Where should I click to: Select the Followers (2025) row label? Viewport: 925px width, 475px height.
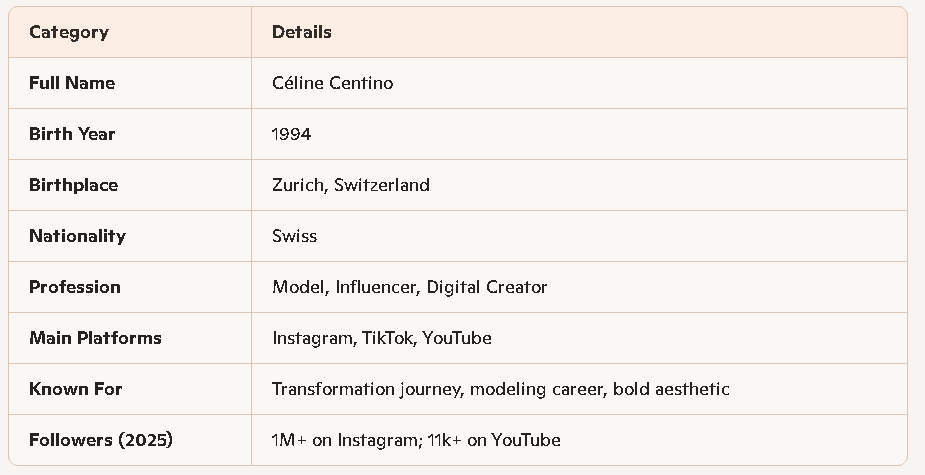pos(101,440)
